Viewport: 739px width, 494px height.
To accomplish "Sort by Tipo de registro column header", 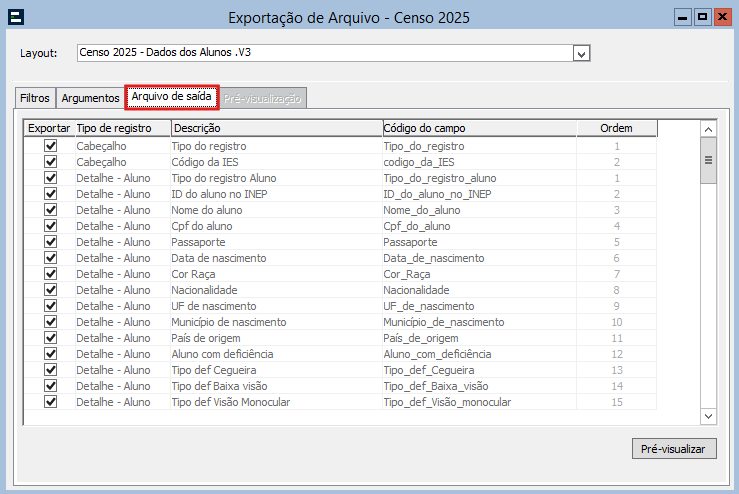I will pos(123,128).
